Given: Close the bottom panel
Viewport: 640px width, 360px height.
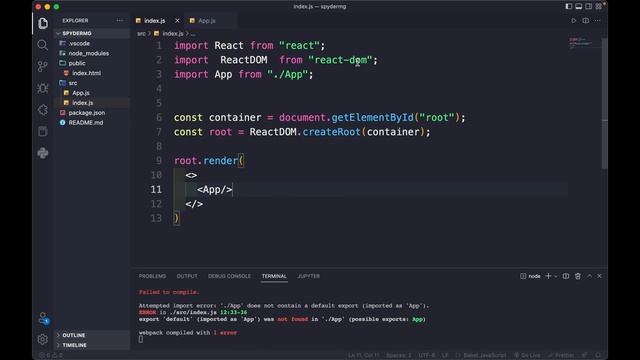Looking at the screenshot, I should click(x=599, y=276).
